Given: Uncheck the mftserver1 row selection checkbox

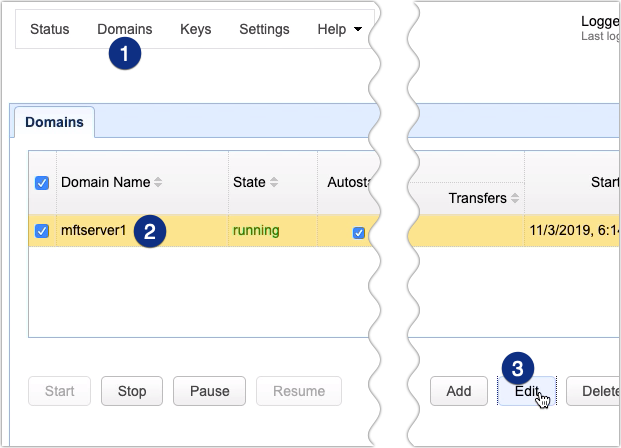Looking at the screenshot, I should coord(42,231).
